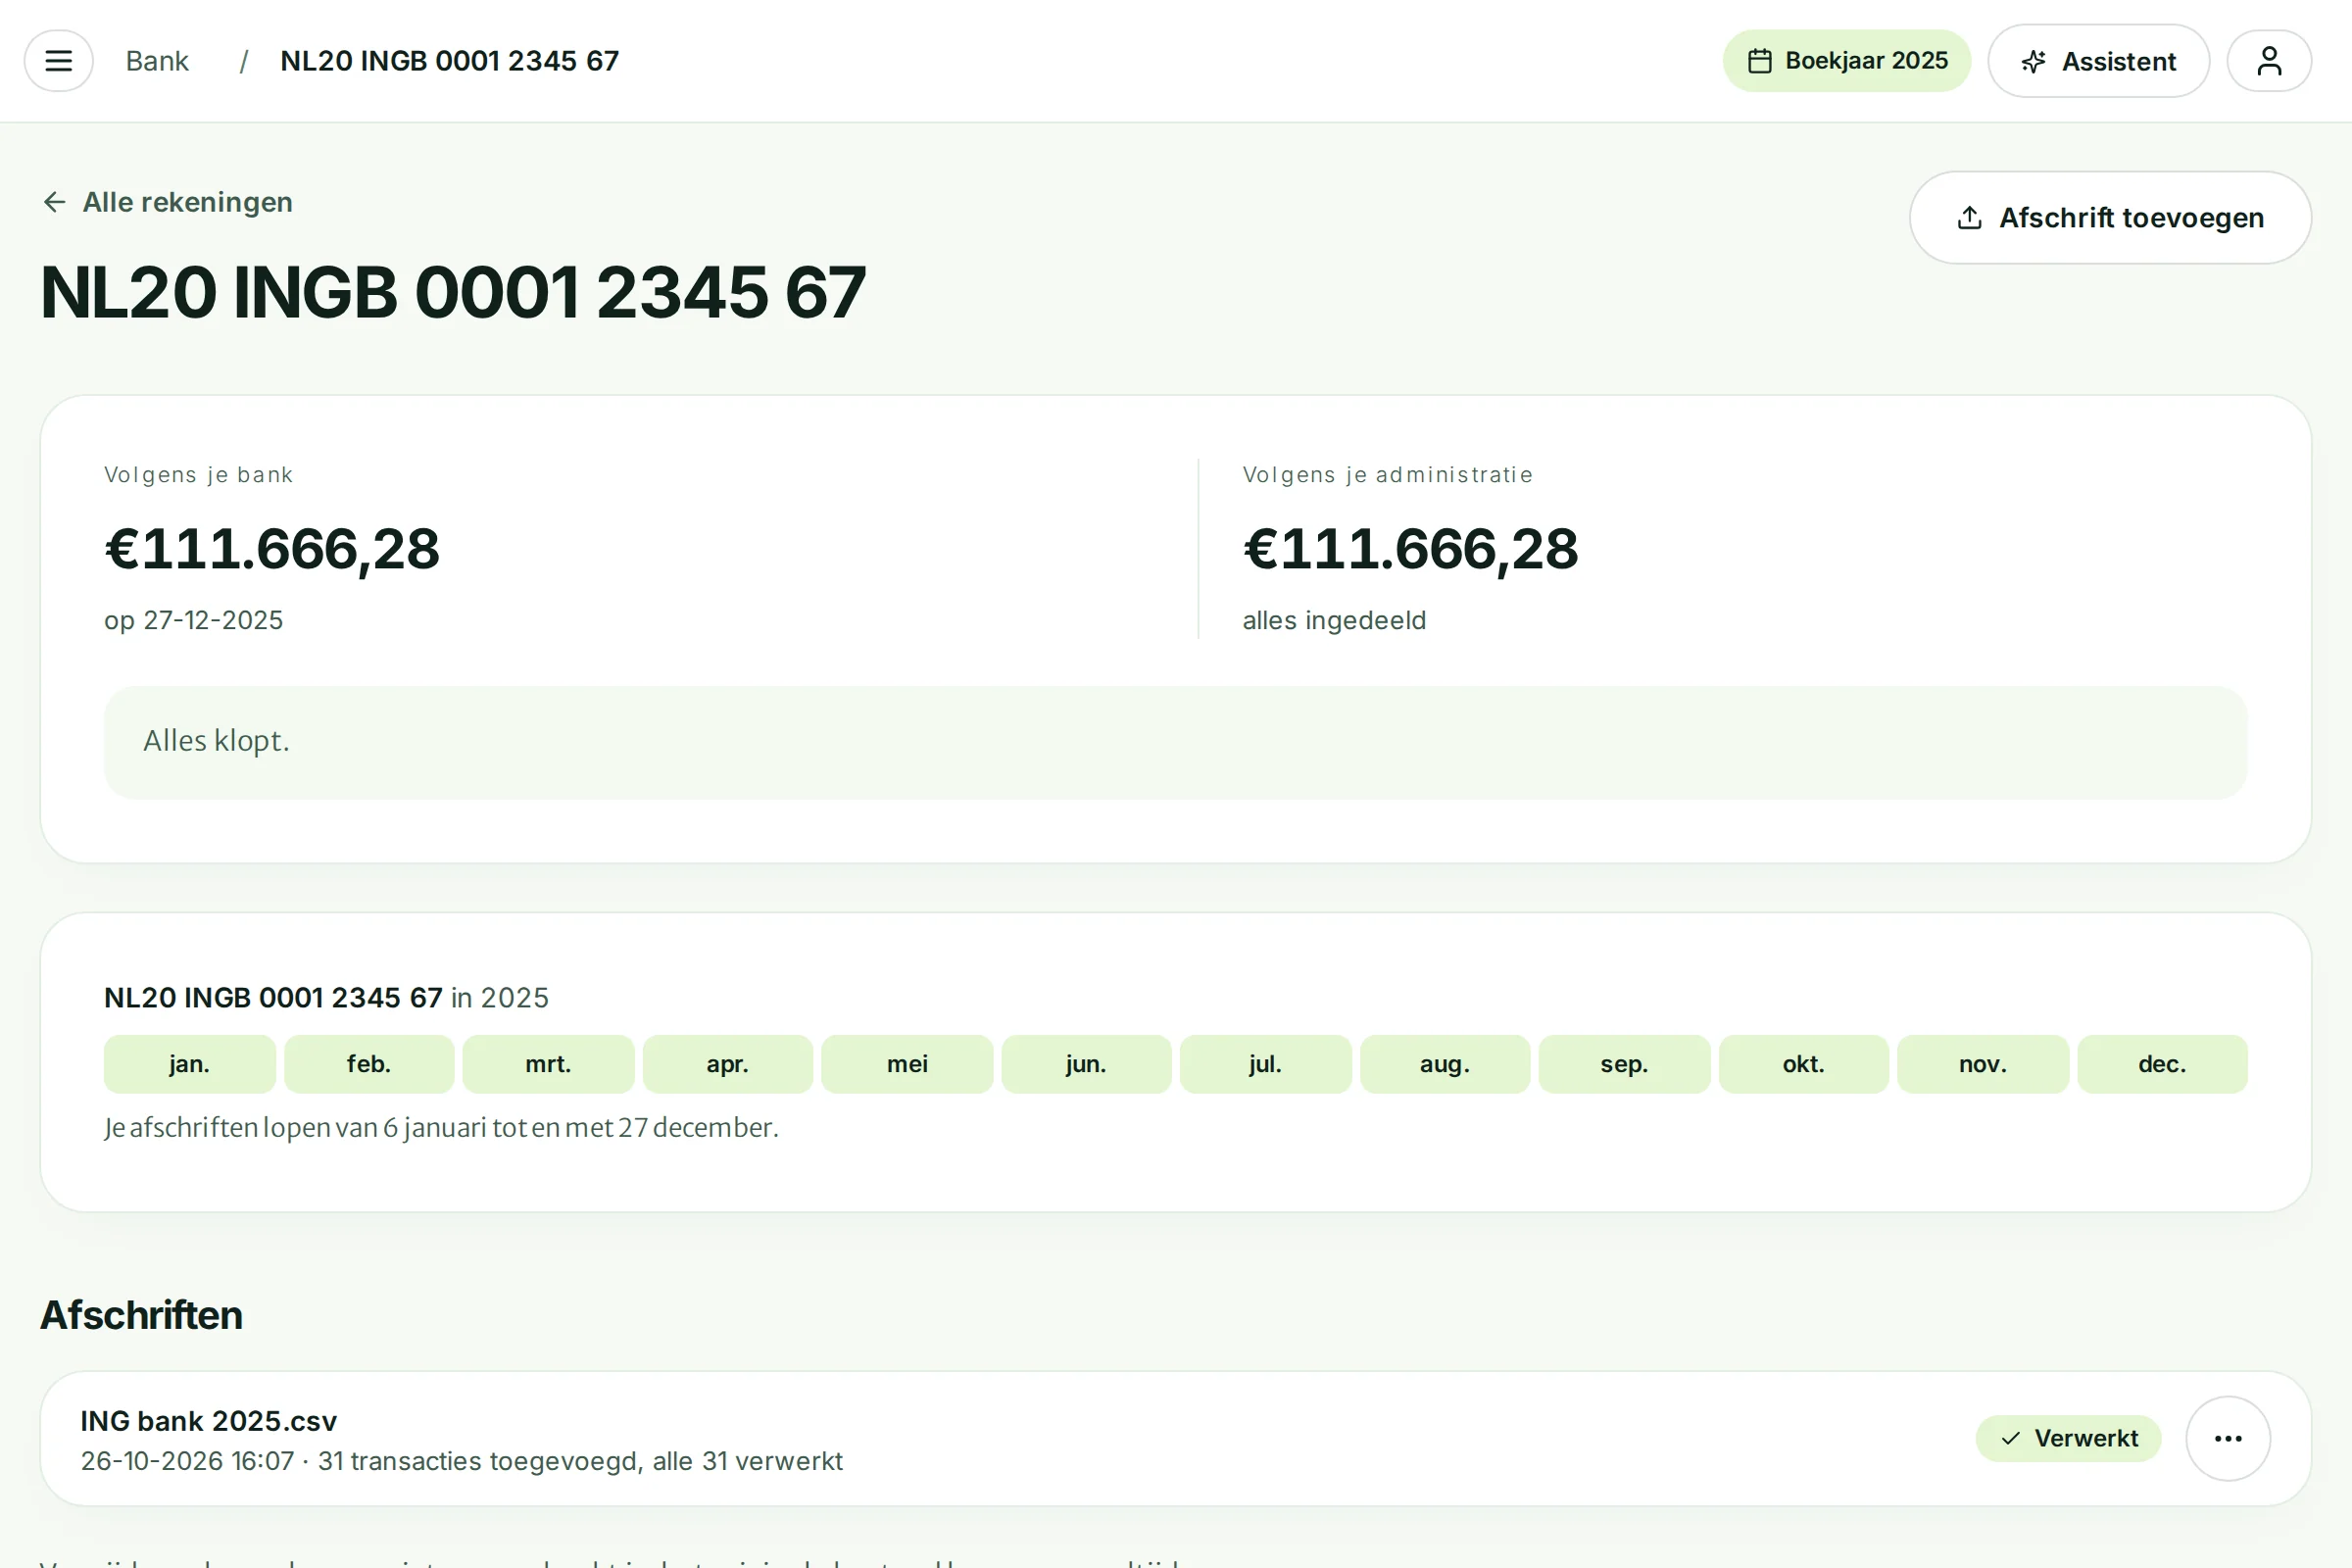The width and height of the screenshot is (2352, 1568).
Task: Select the mei month chip
Action: click(x=907, y=1064)
